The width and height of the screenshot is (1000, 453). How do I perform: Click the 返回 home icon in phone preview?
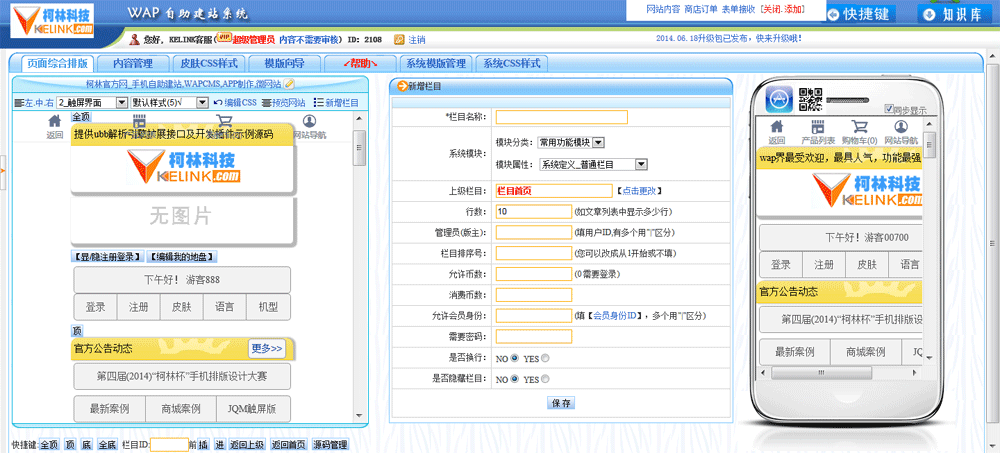coord(777,126)
